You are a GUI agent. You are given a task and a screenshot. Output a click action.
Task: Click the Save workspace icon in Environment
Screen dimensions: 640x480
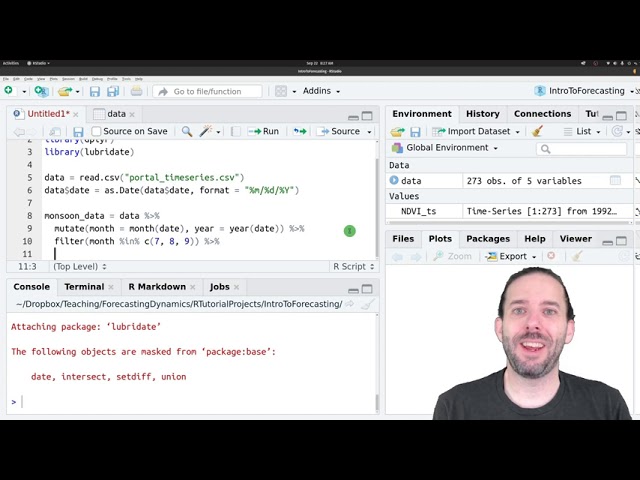coord(415,131)
